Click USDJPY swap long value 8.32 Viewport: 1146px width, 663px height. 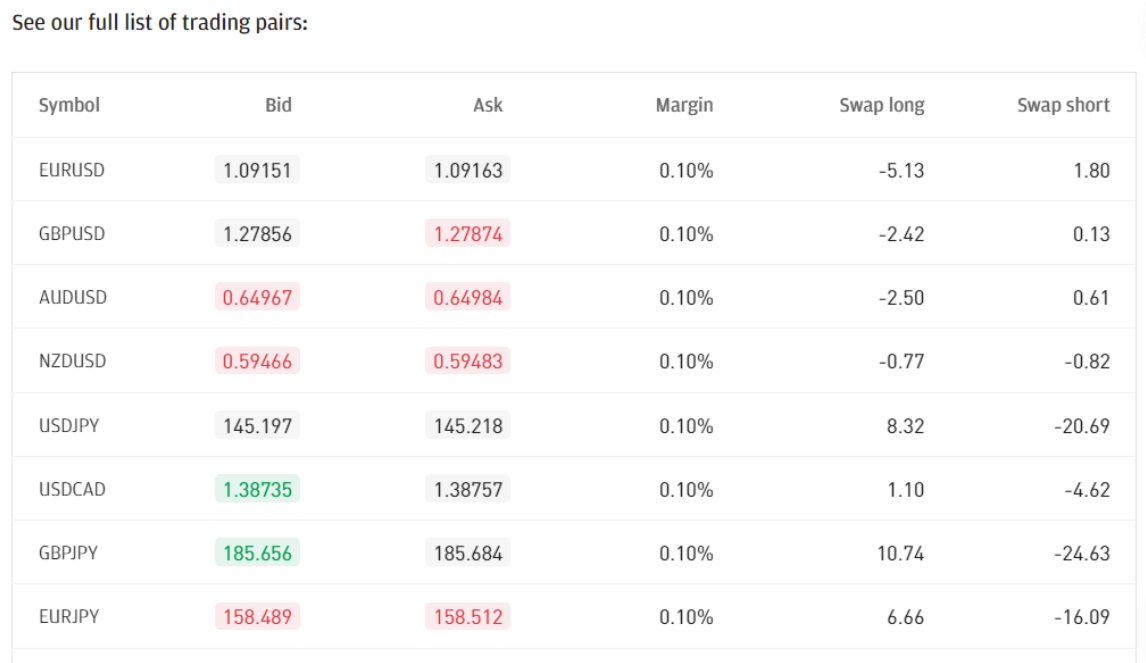coord(906,425)
